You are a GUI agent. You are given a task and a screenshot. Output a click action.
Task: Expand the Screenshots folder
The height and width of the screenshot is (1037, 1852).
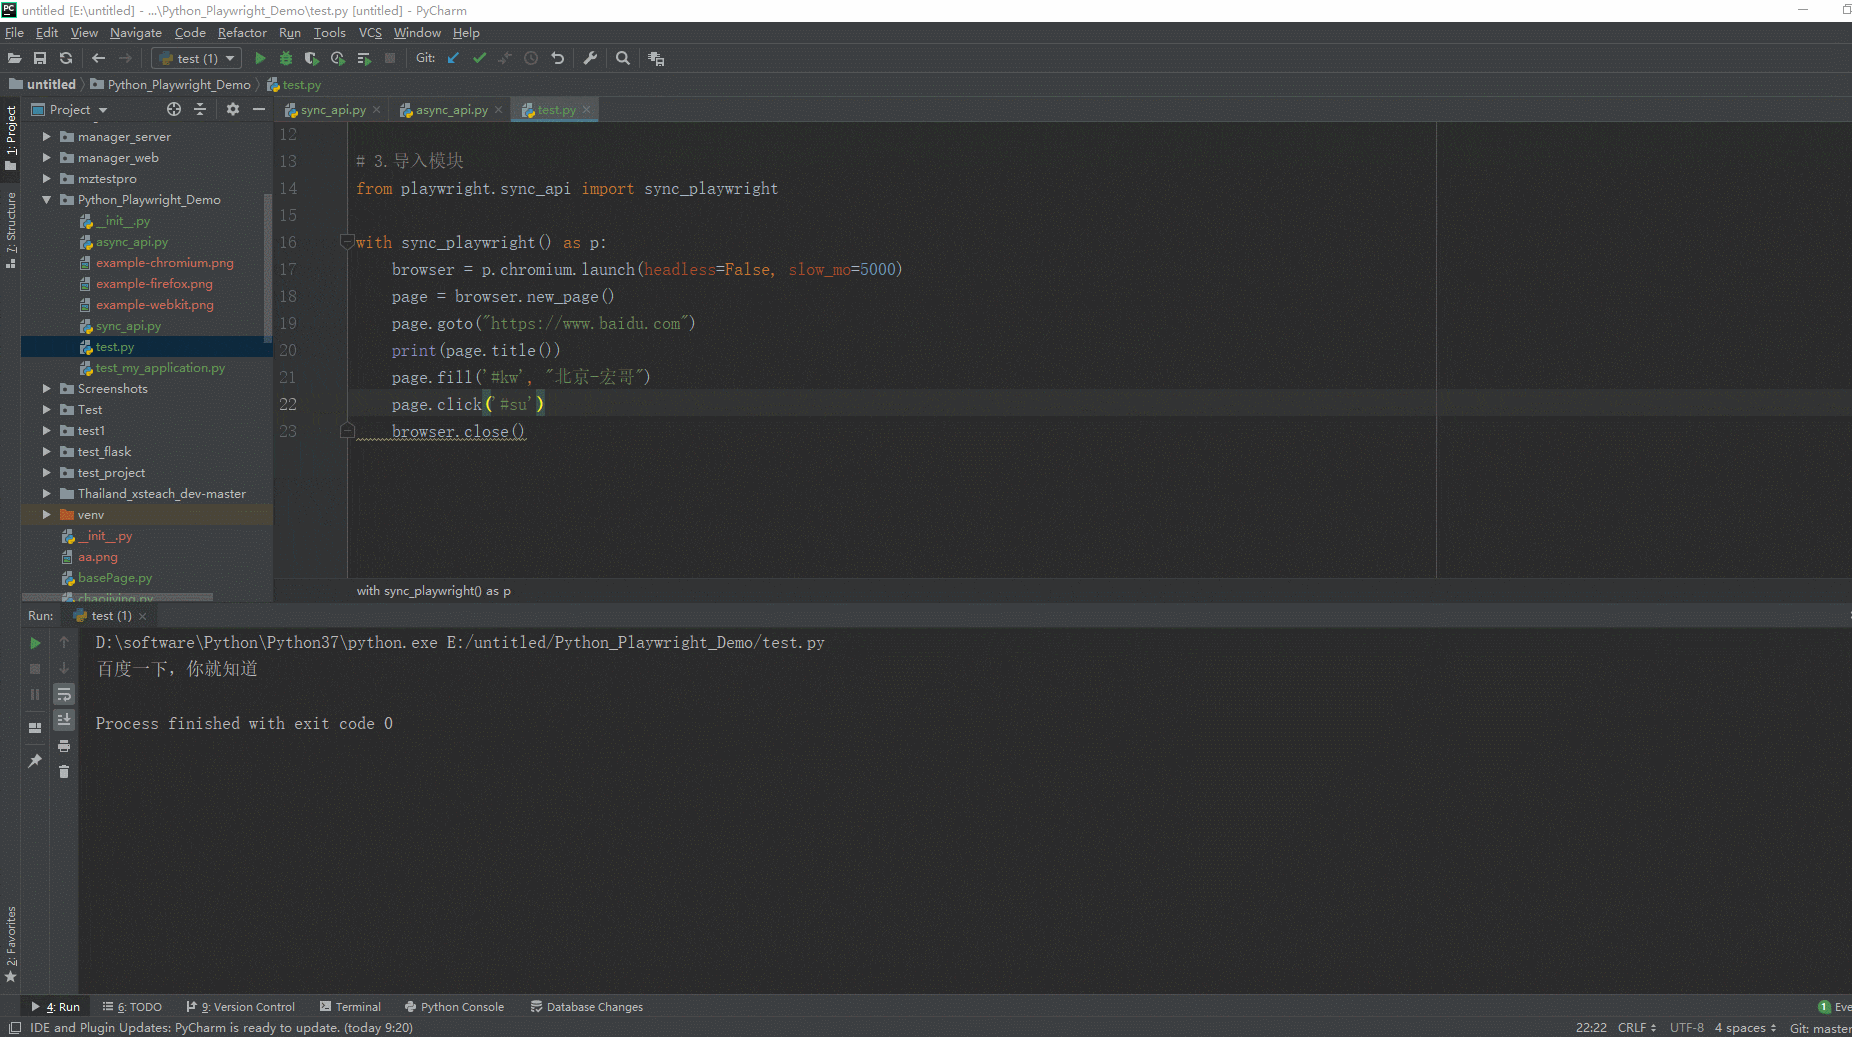point(46,389)
